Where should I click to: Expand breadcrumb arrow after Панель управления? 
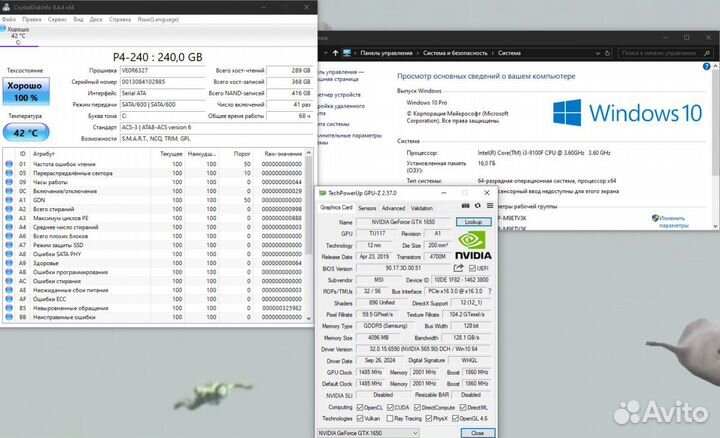(417, 53)
